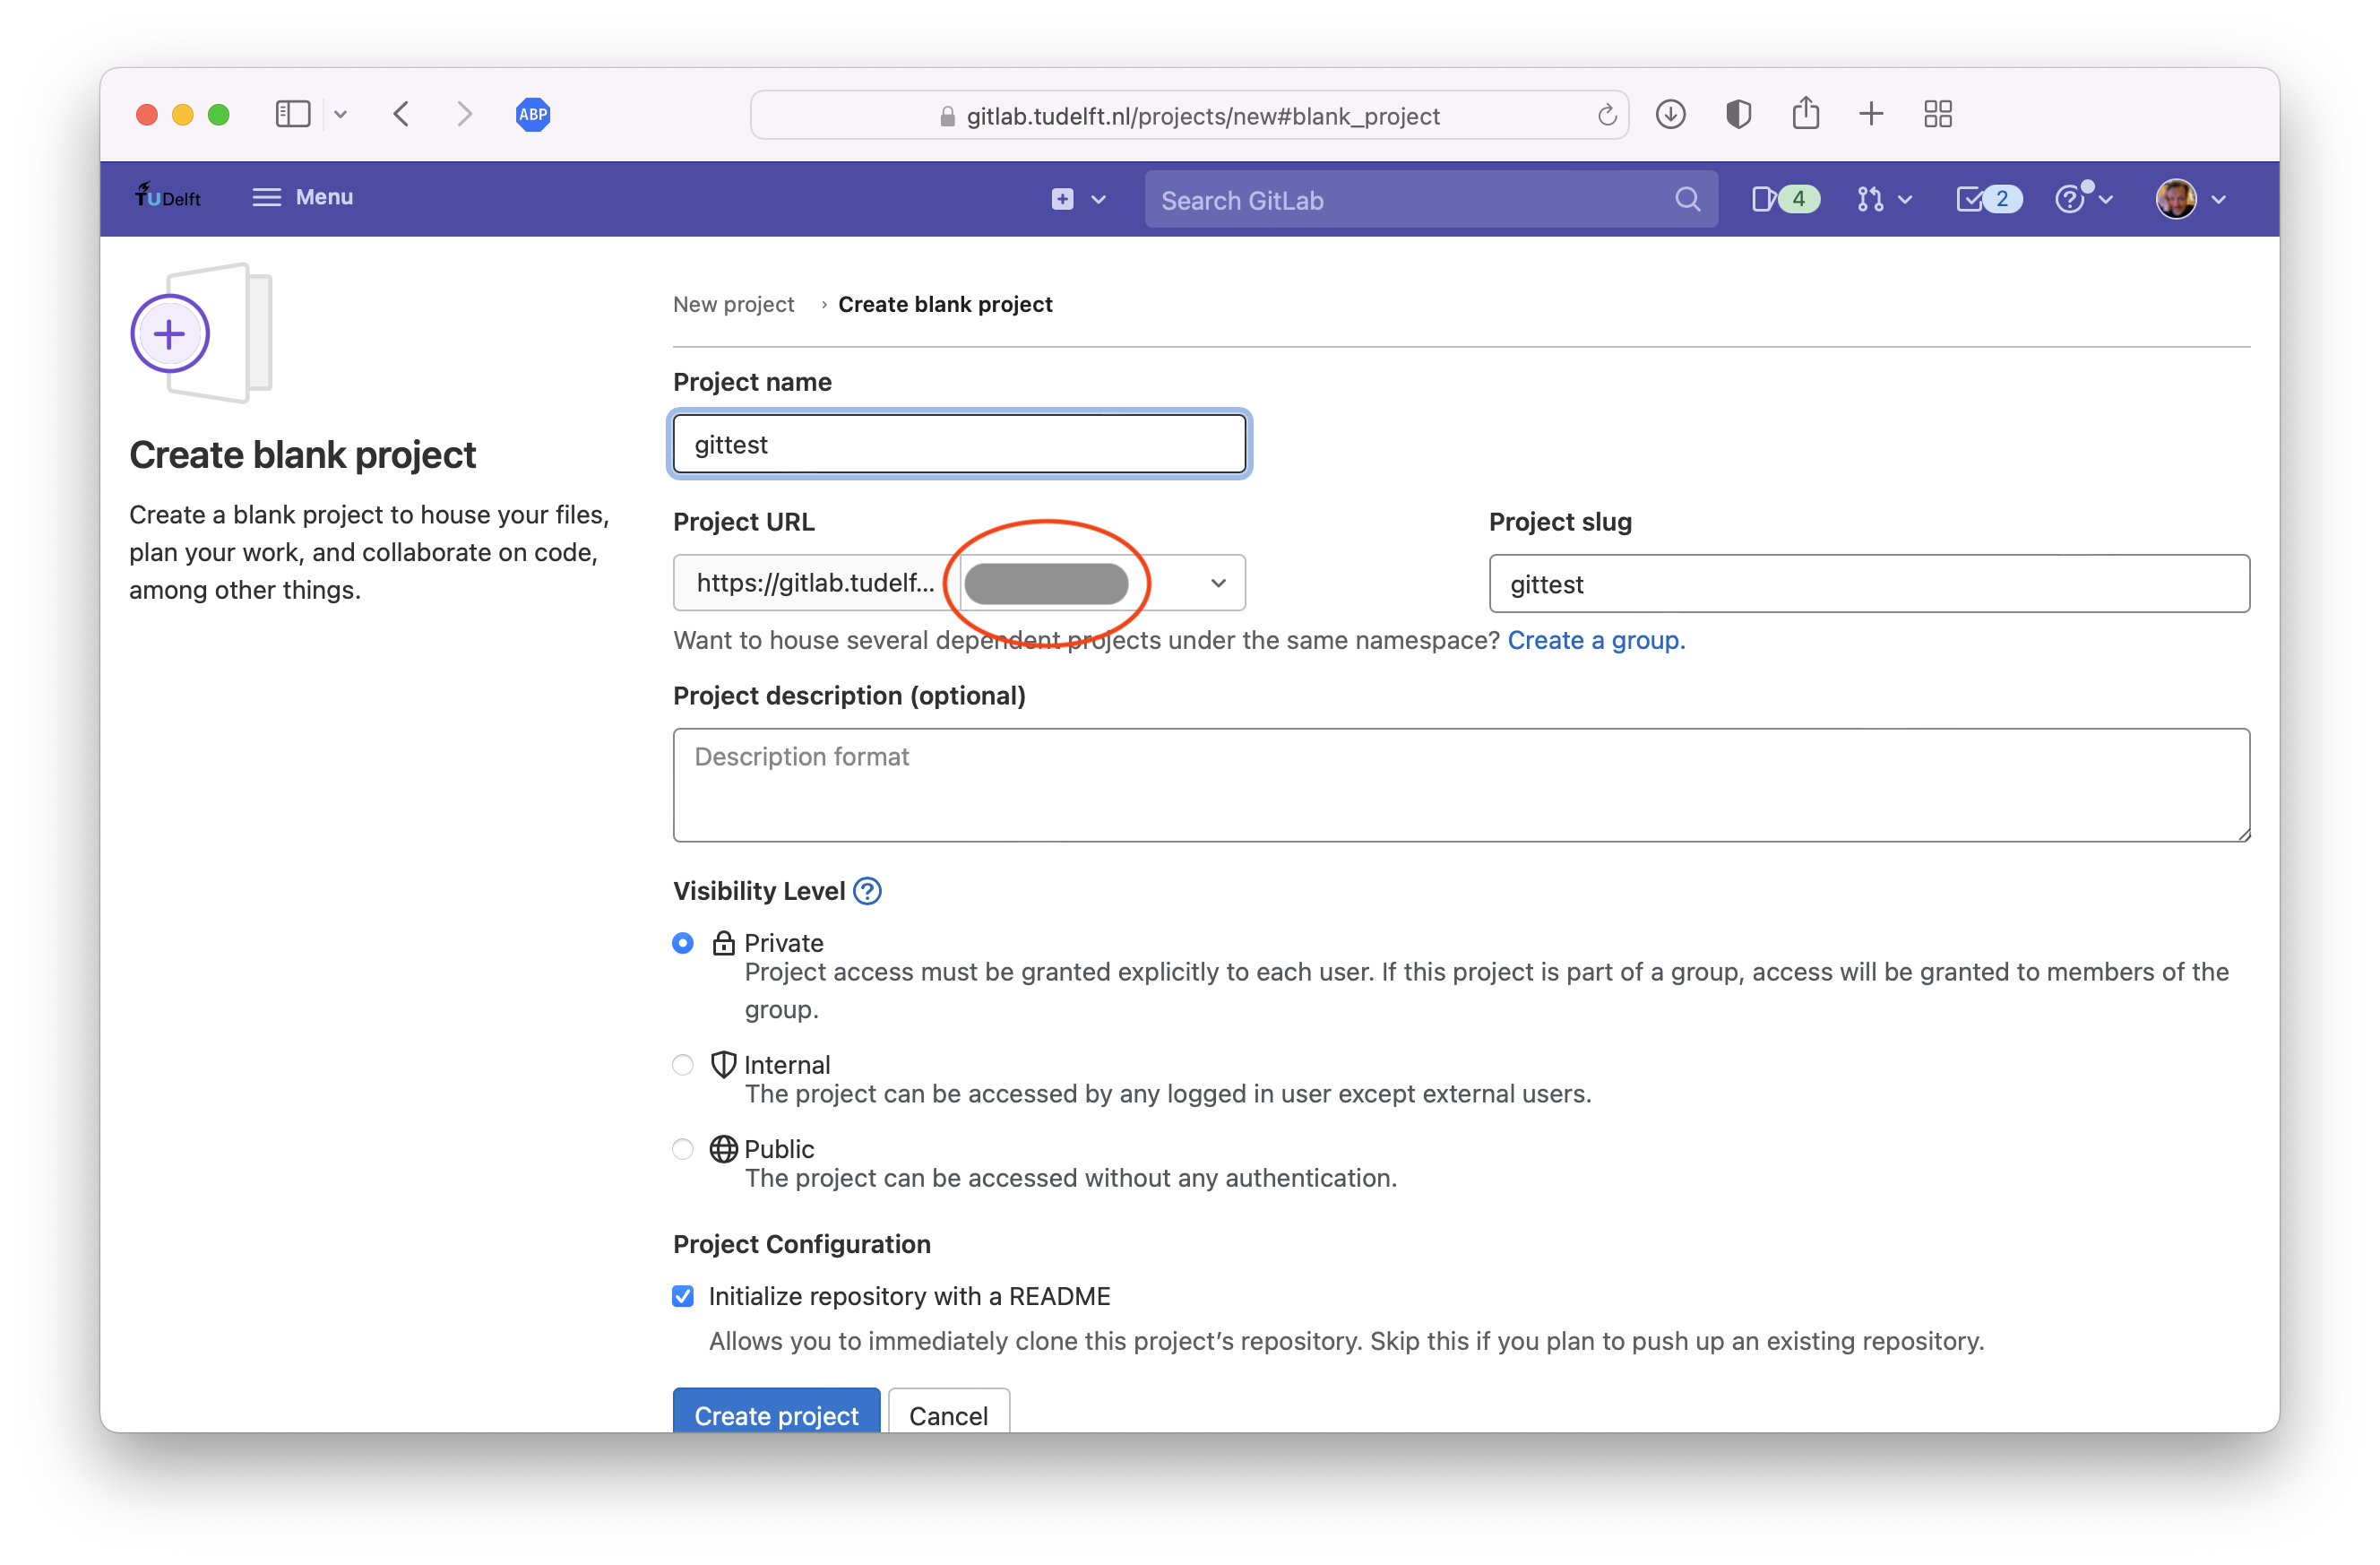The width and height of the screenshot is (2380, 1565).
Task: Go back with the browser back arrow
Action: [x=401, y=114]
